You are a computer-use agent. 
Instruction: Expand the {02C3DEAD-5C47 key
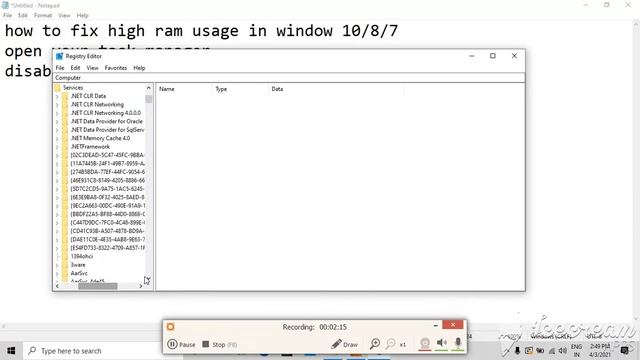57,156
